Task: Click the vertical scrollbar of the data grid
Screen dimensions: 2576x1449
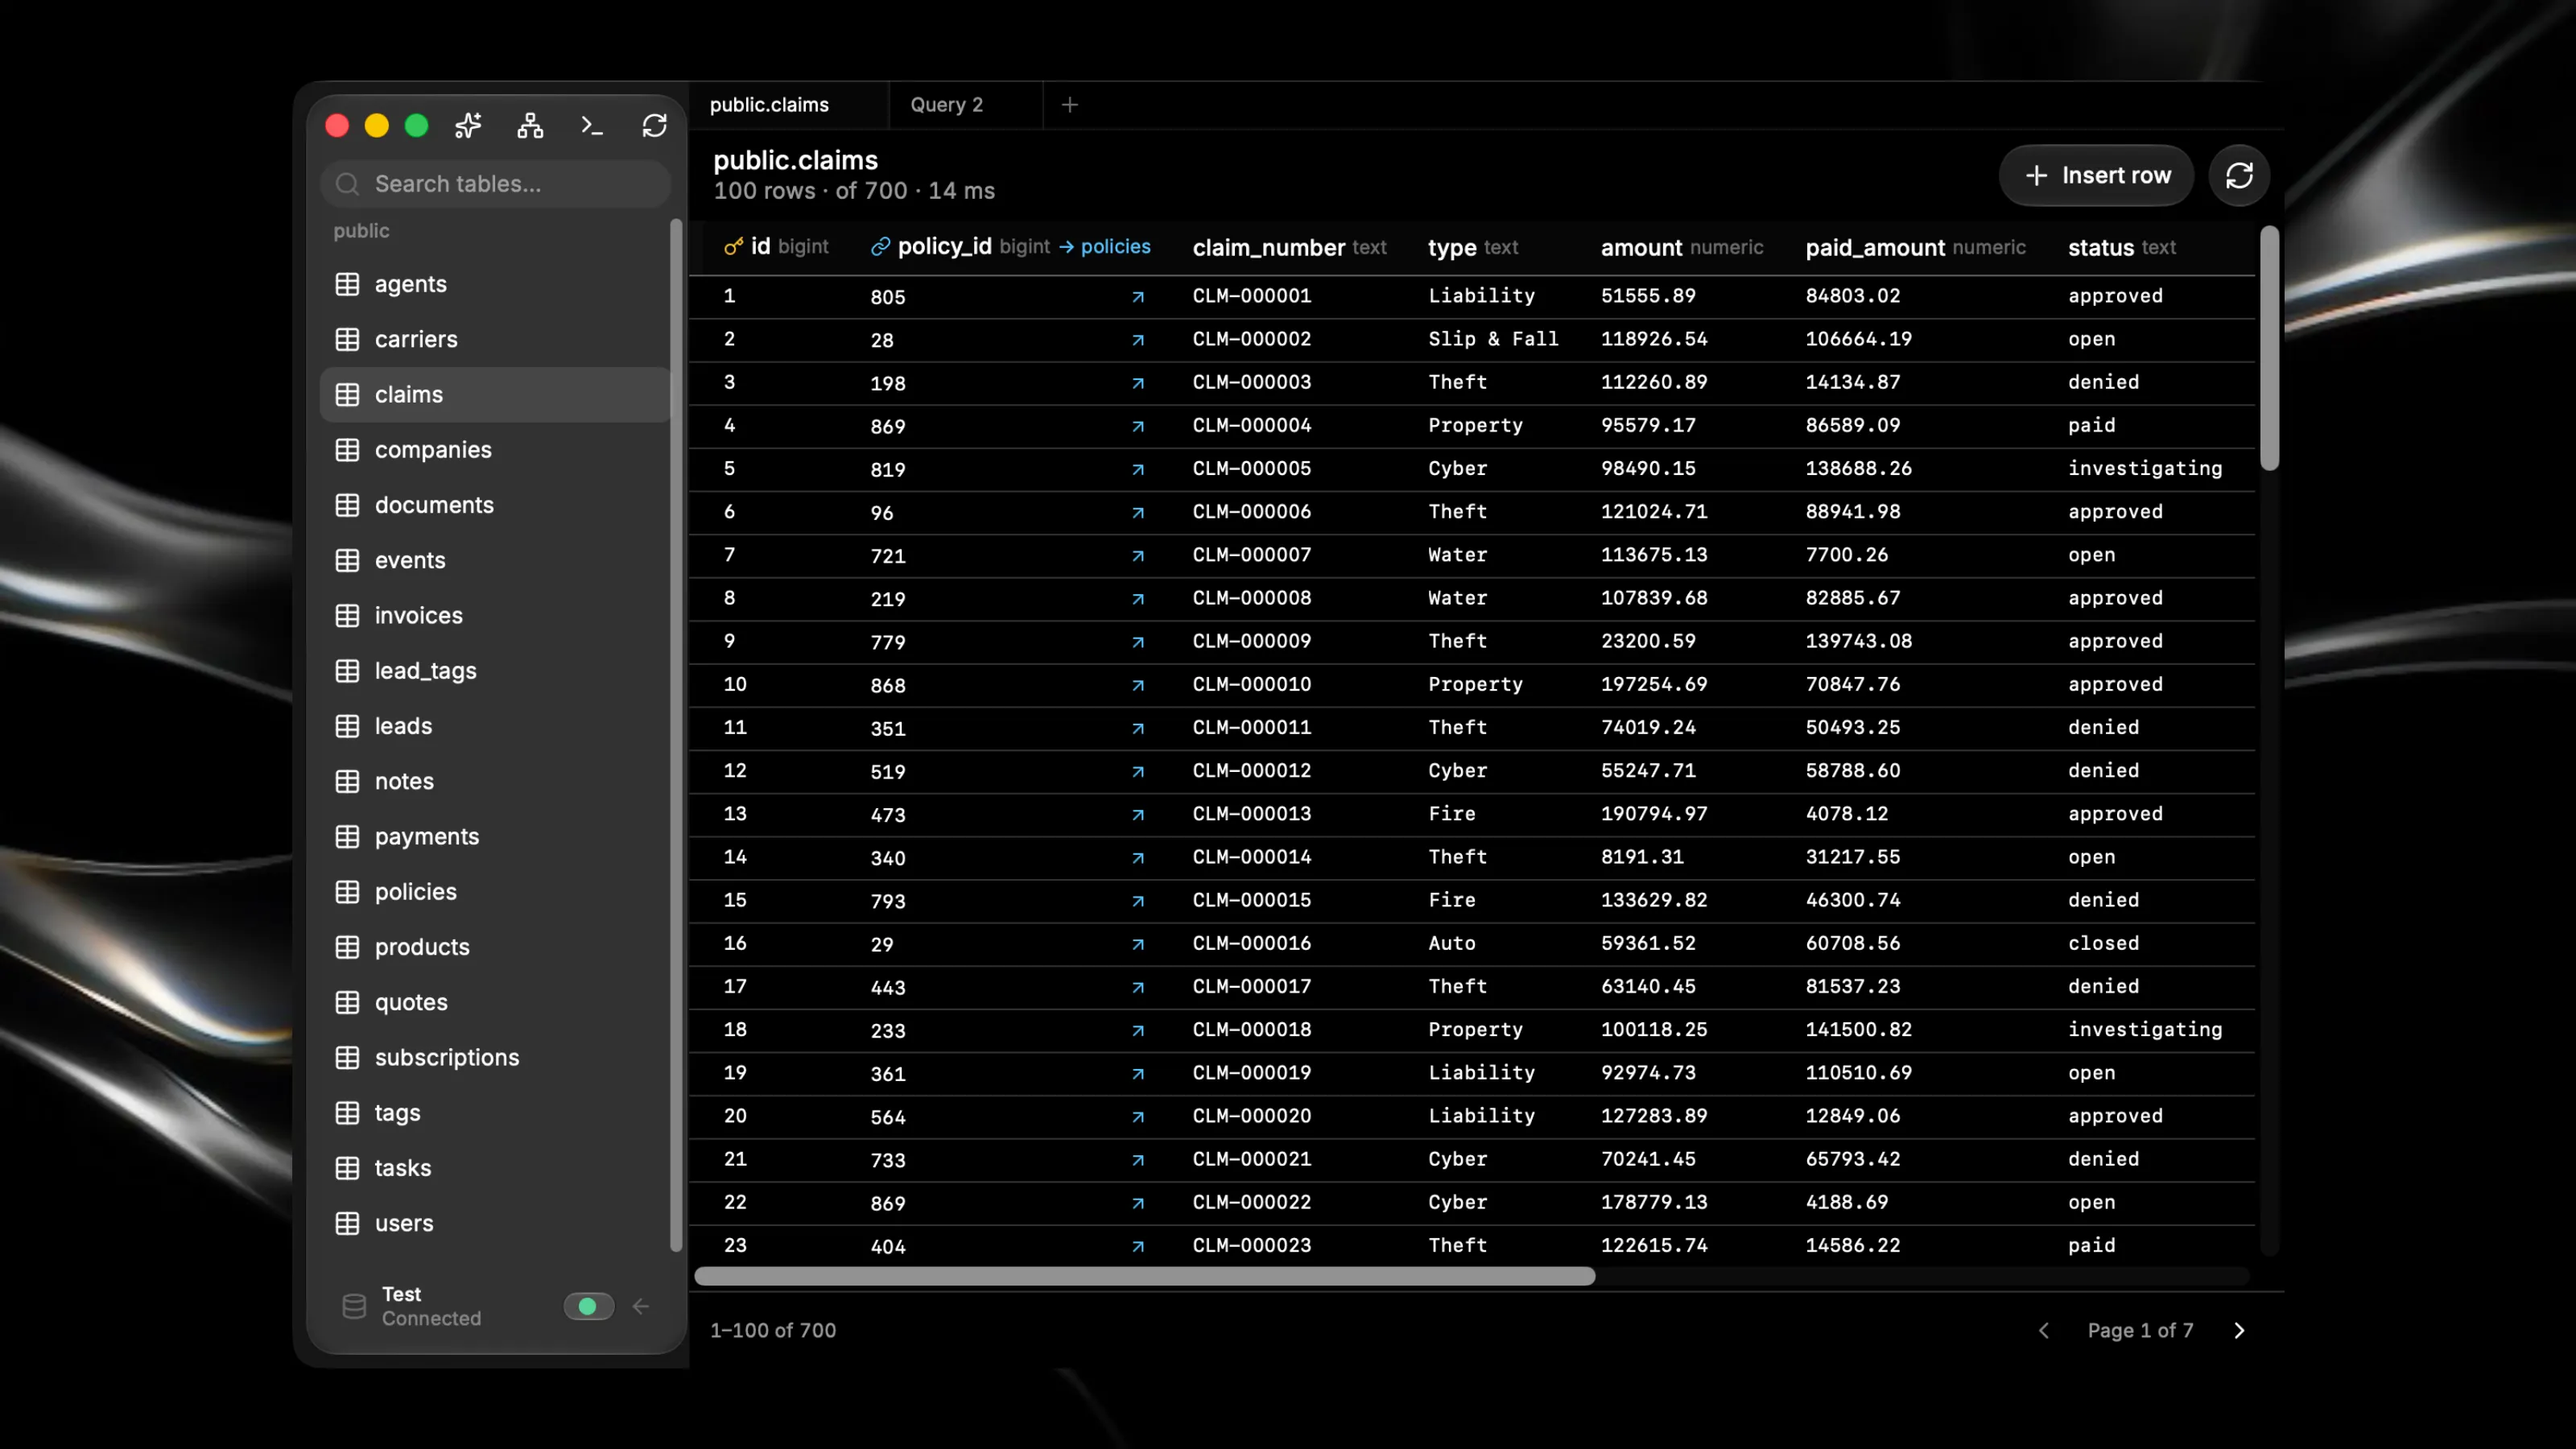Action: (2269, 348)
